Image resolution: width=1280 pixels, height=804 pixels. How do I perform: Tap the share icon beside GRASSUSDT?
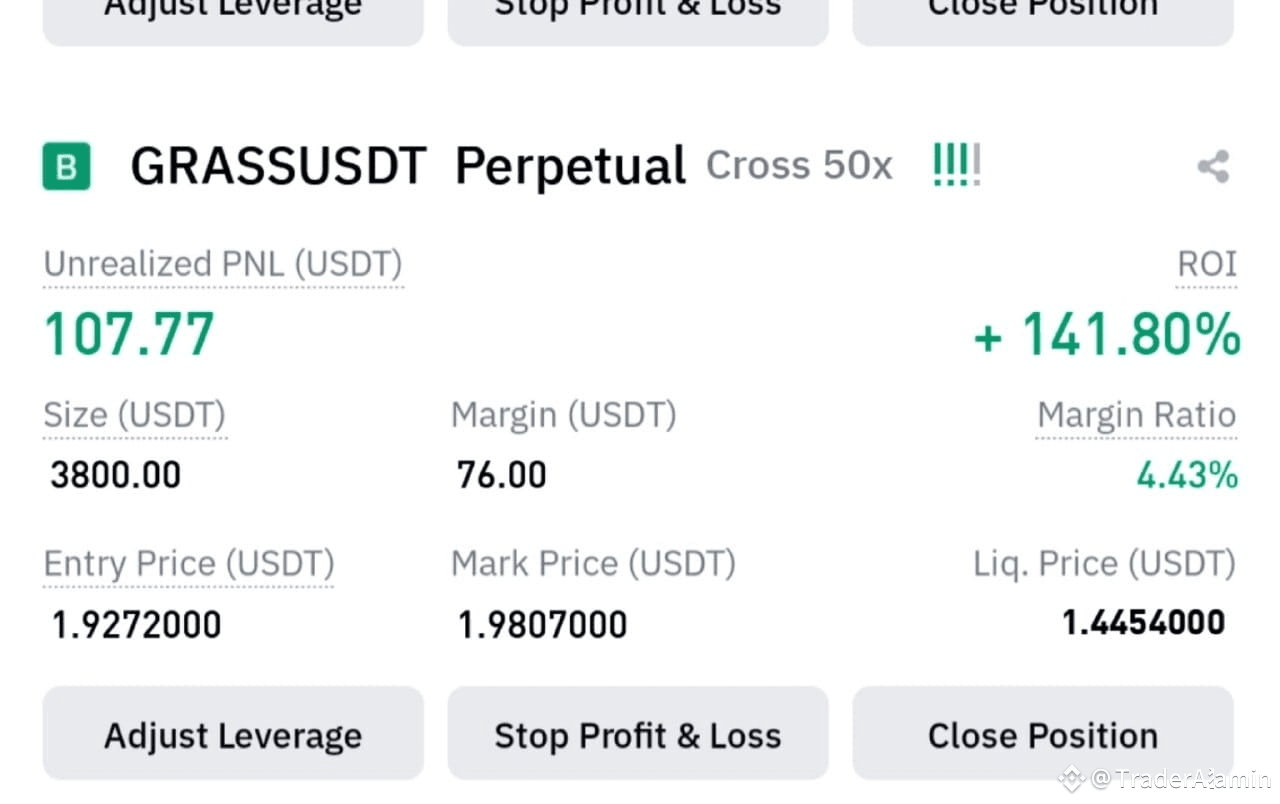tap(1213, 167)
